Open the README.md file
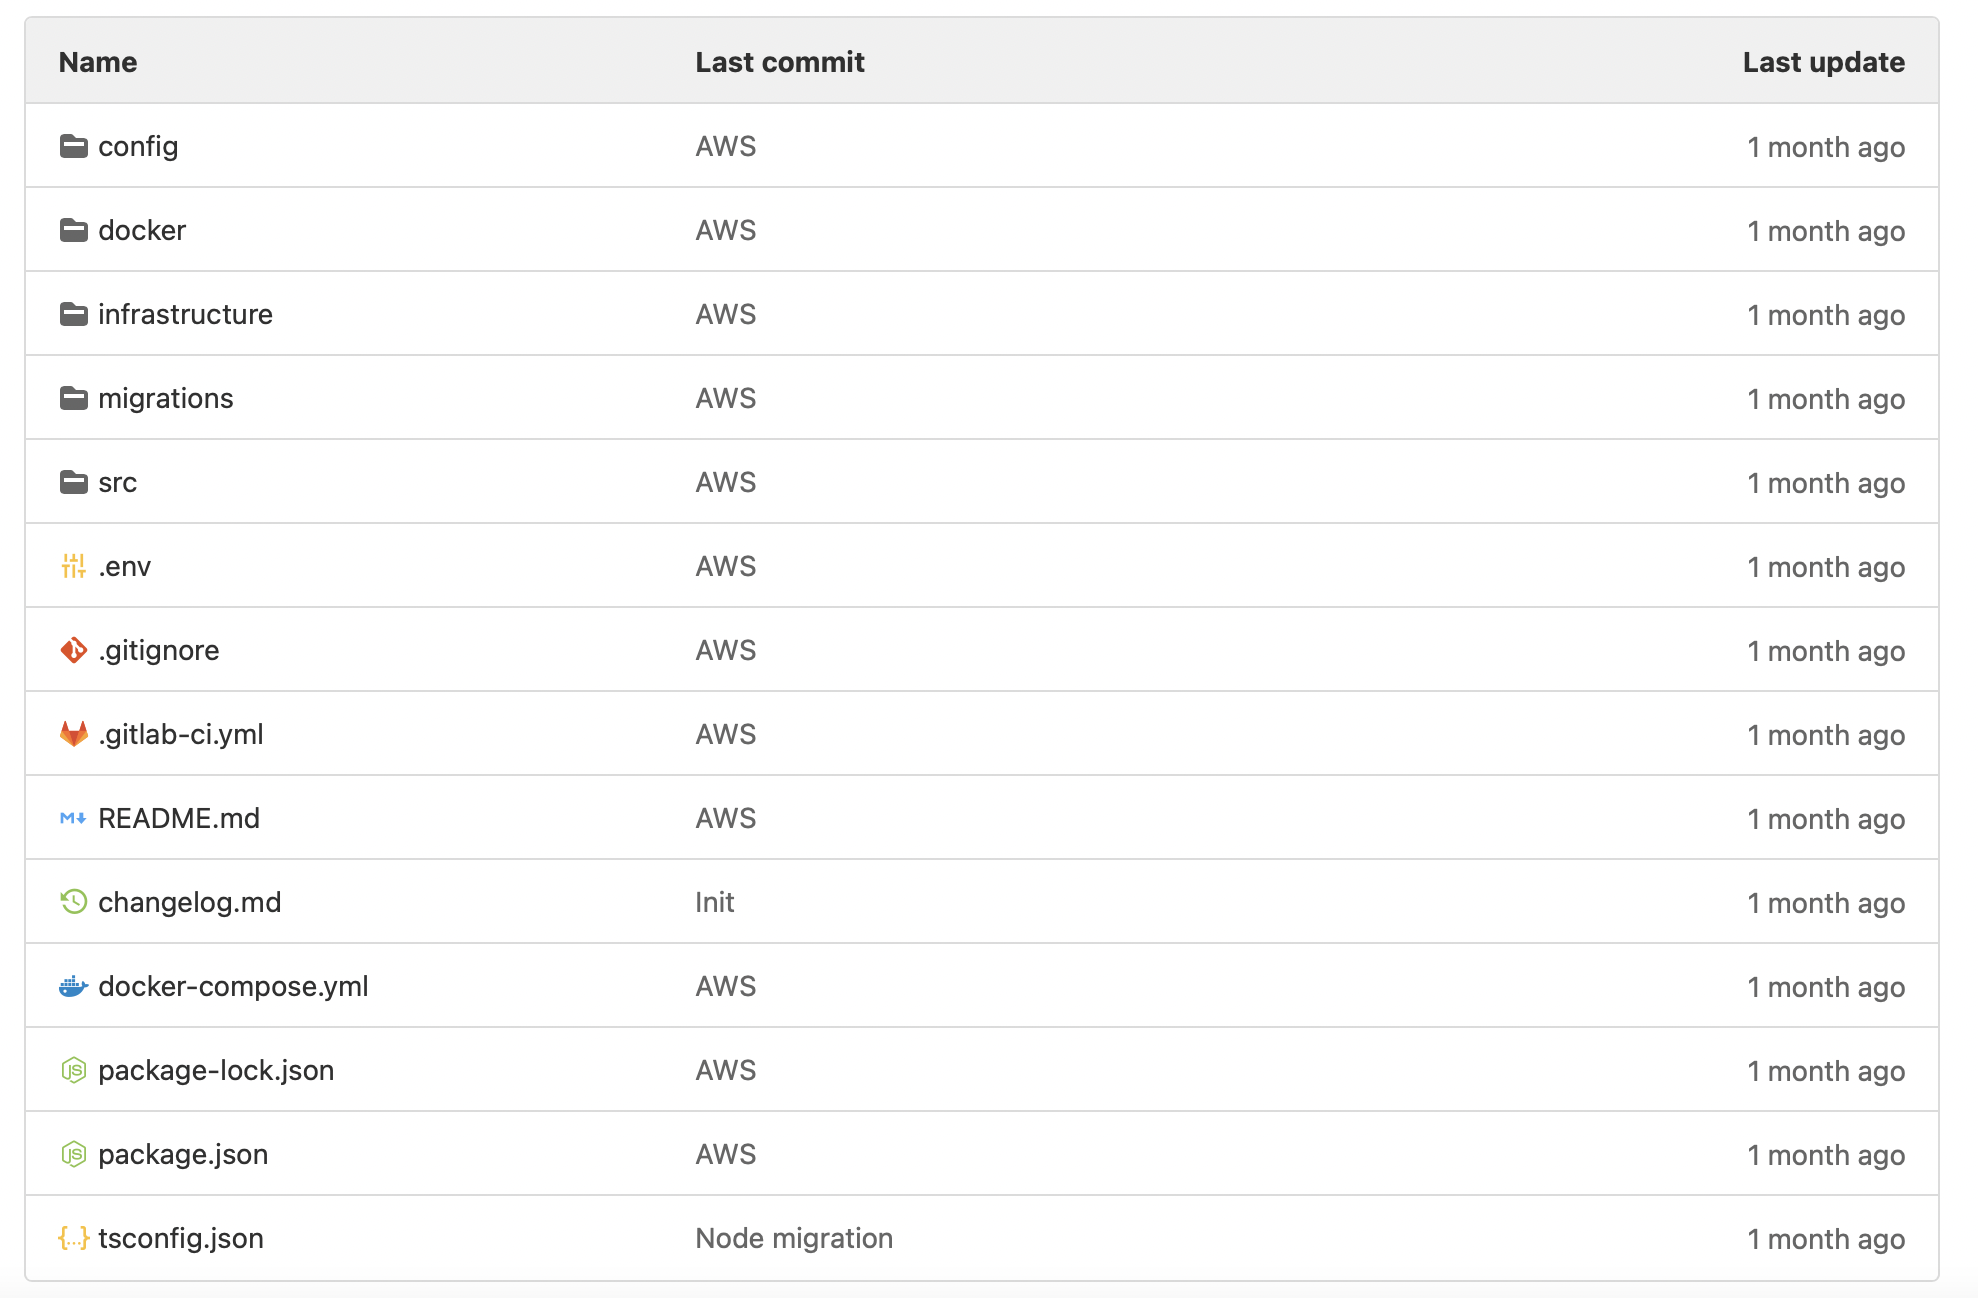 coord(179,818)
